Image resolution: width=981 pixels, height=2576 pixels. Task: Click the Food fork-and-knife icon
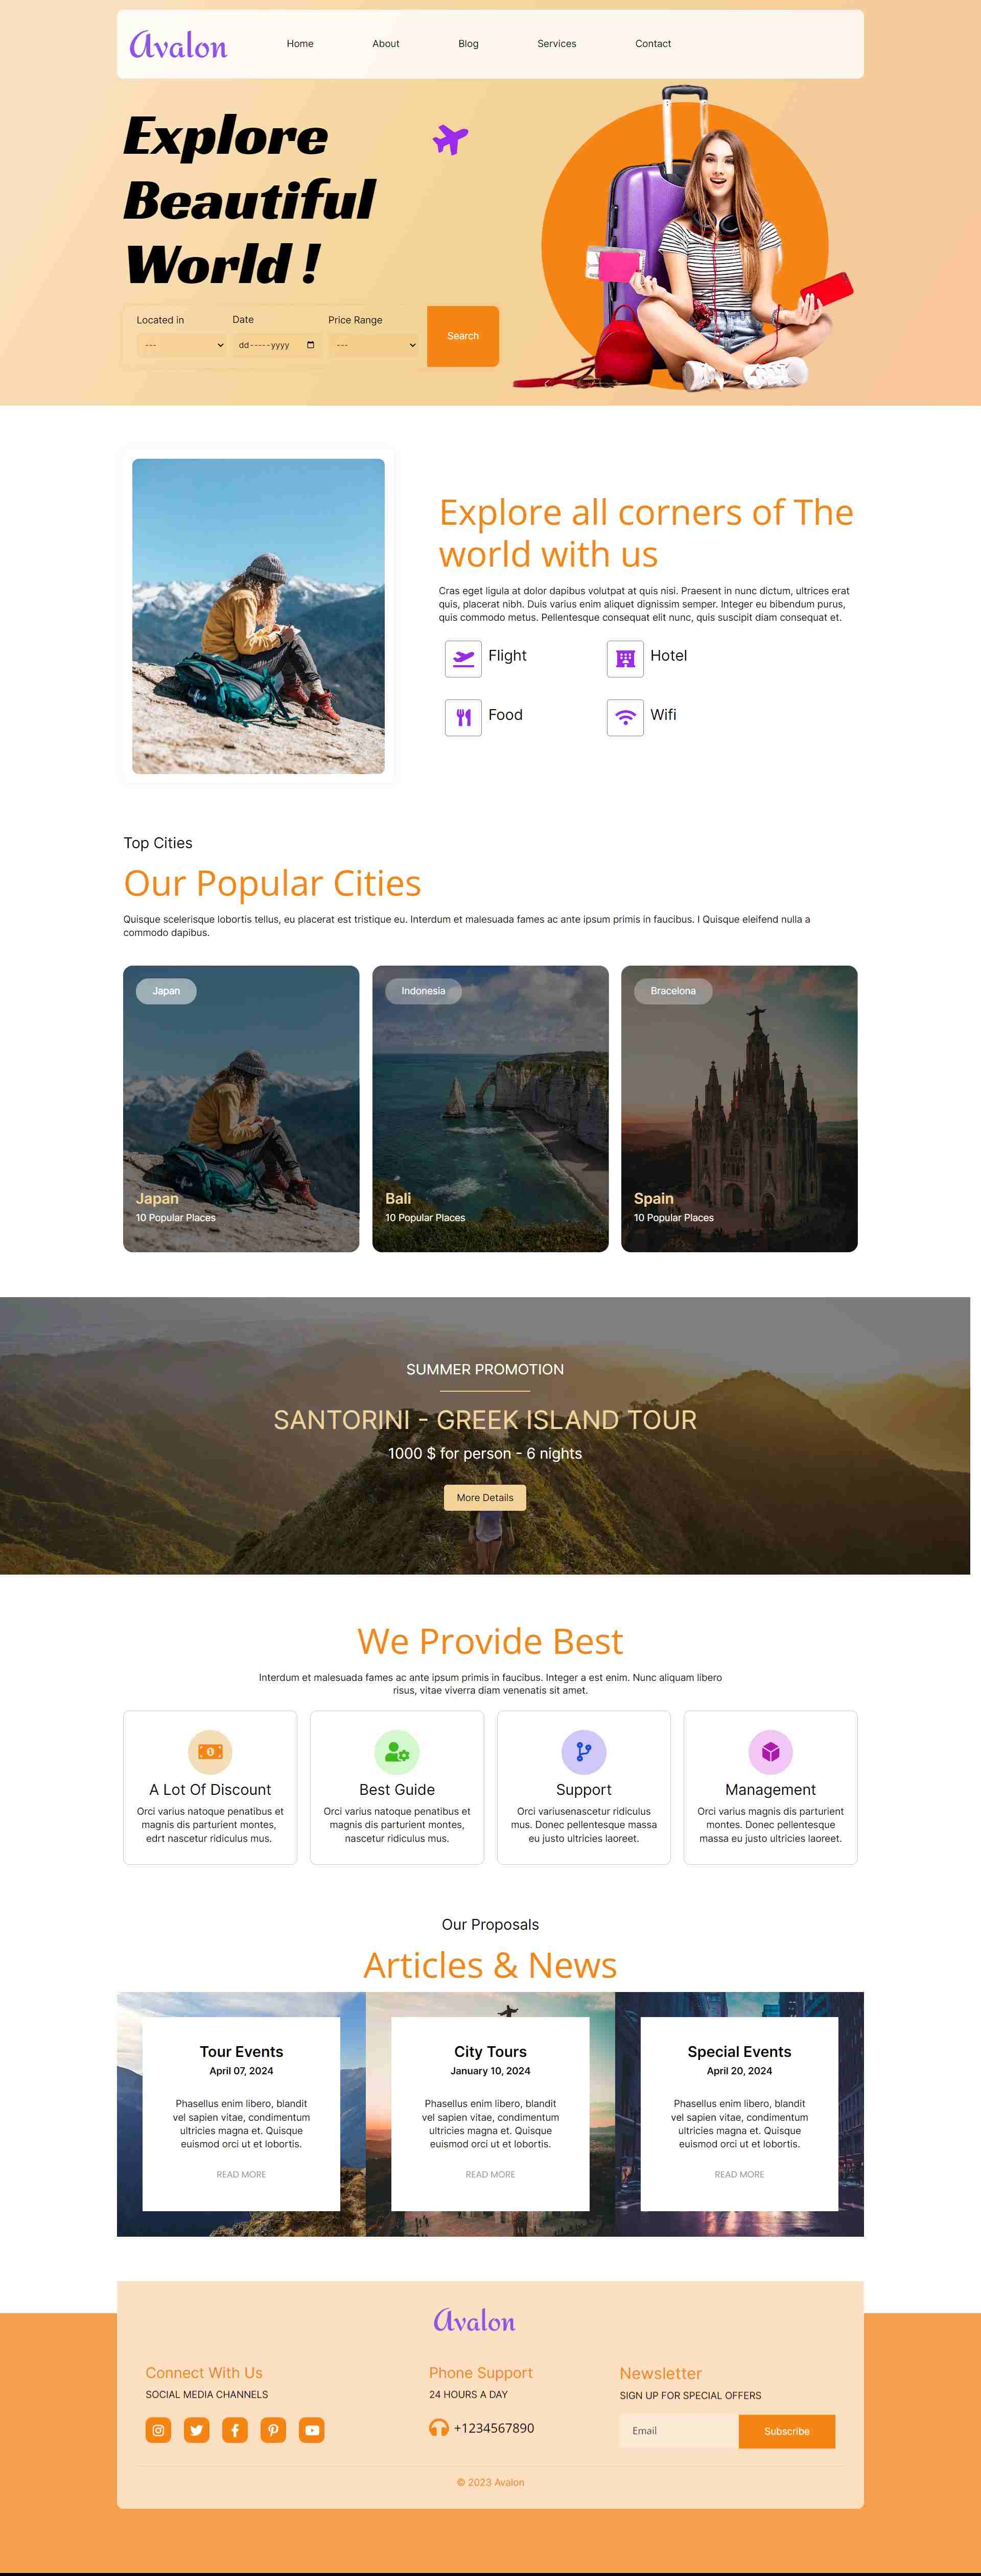463,717
